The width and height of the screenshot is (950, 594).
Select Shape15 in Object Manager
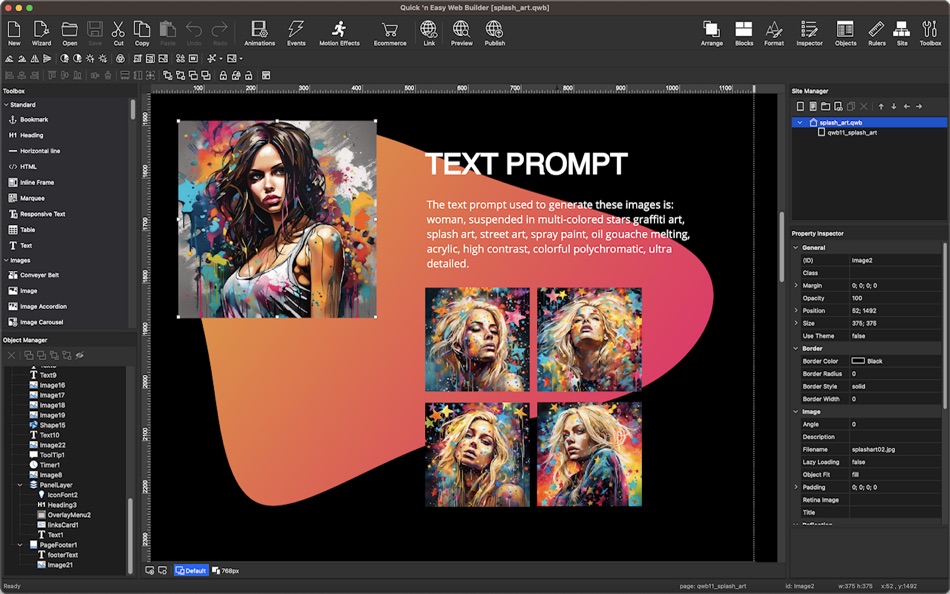tap(47, 425)
